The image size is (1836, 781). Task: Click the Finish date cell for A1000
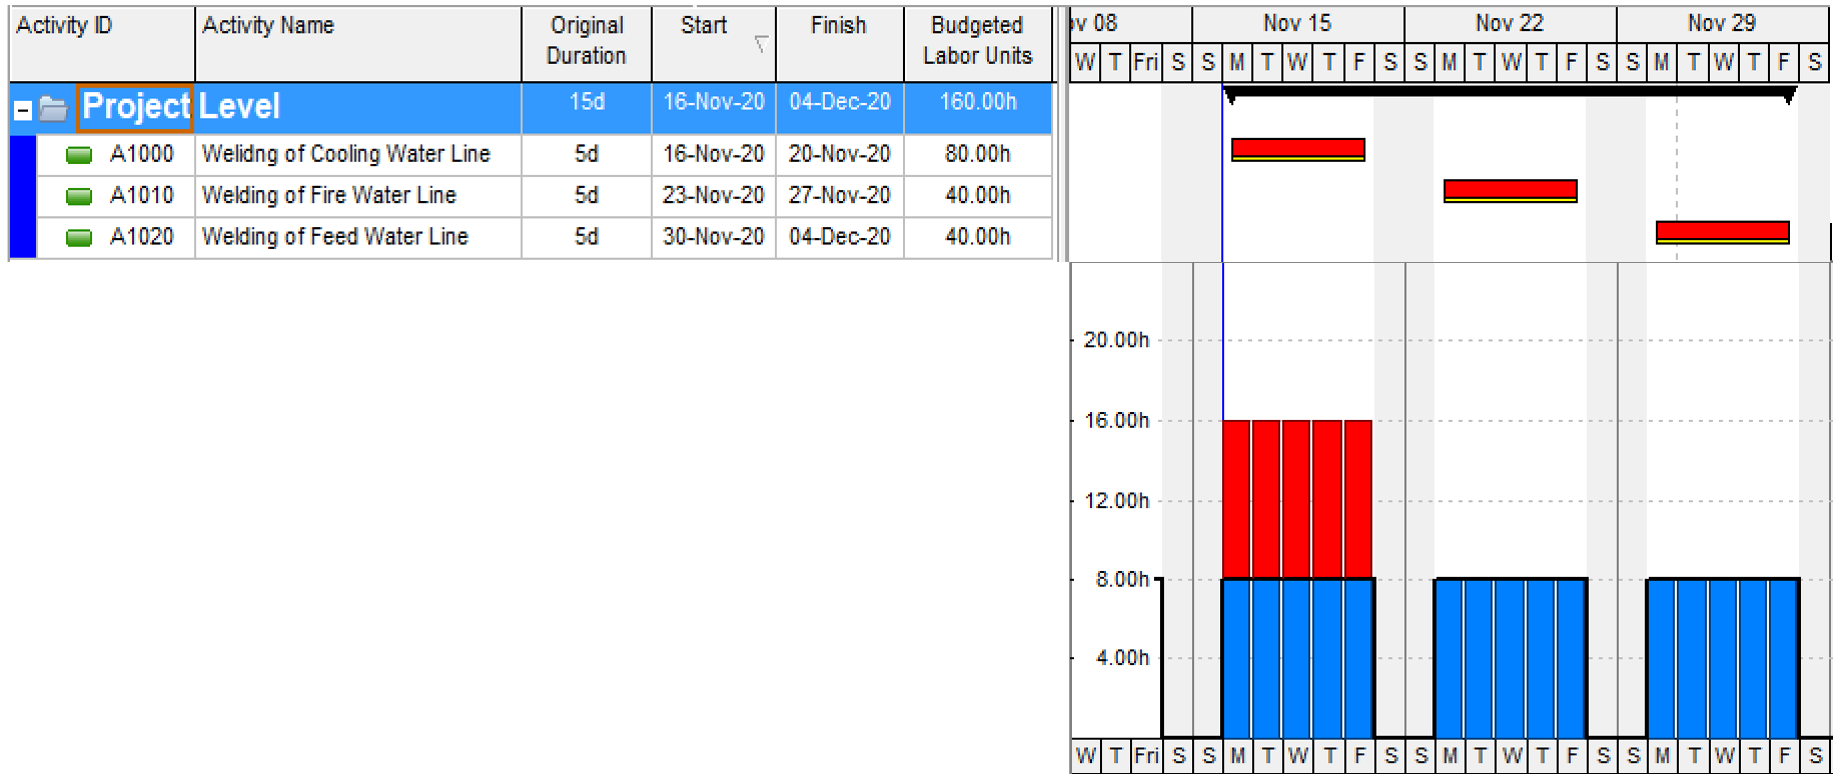[839, 154]
